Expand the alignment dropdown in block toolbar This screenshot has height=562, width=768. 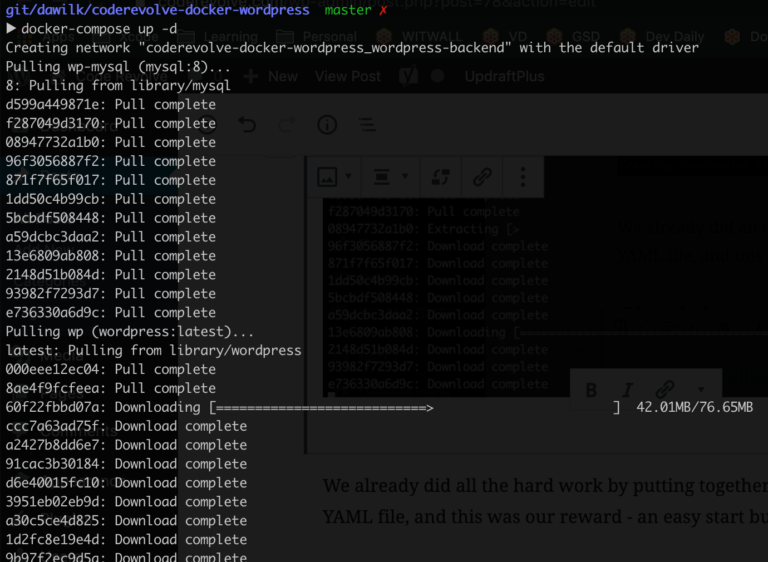(x=386, y=177)
